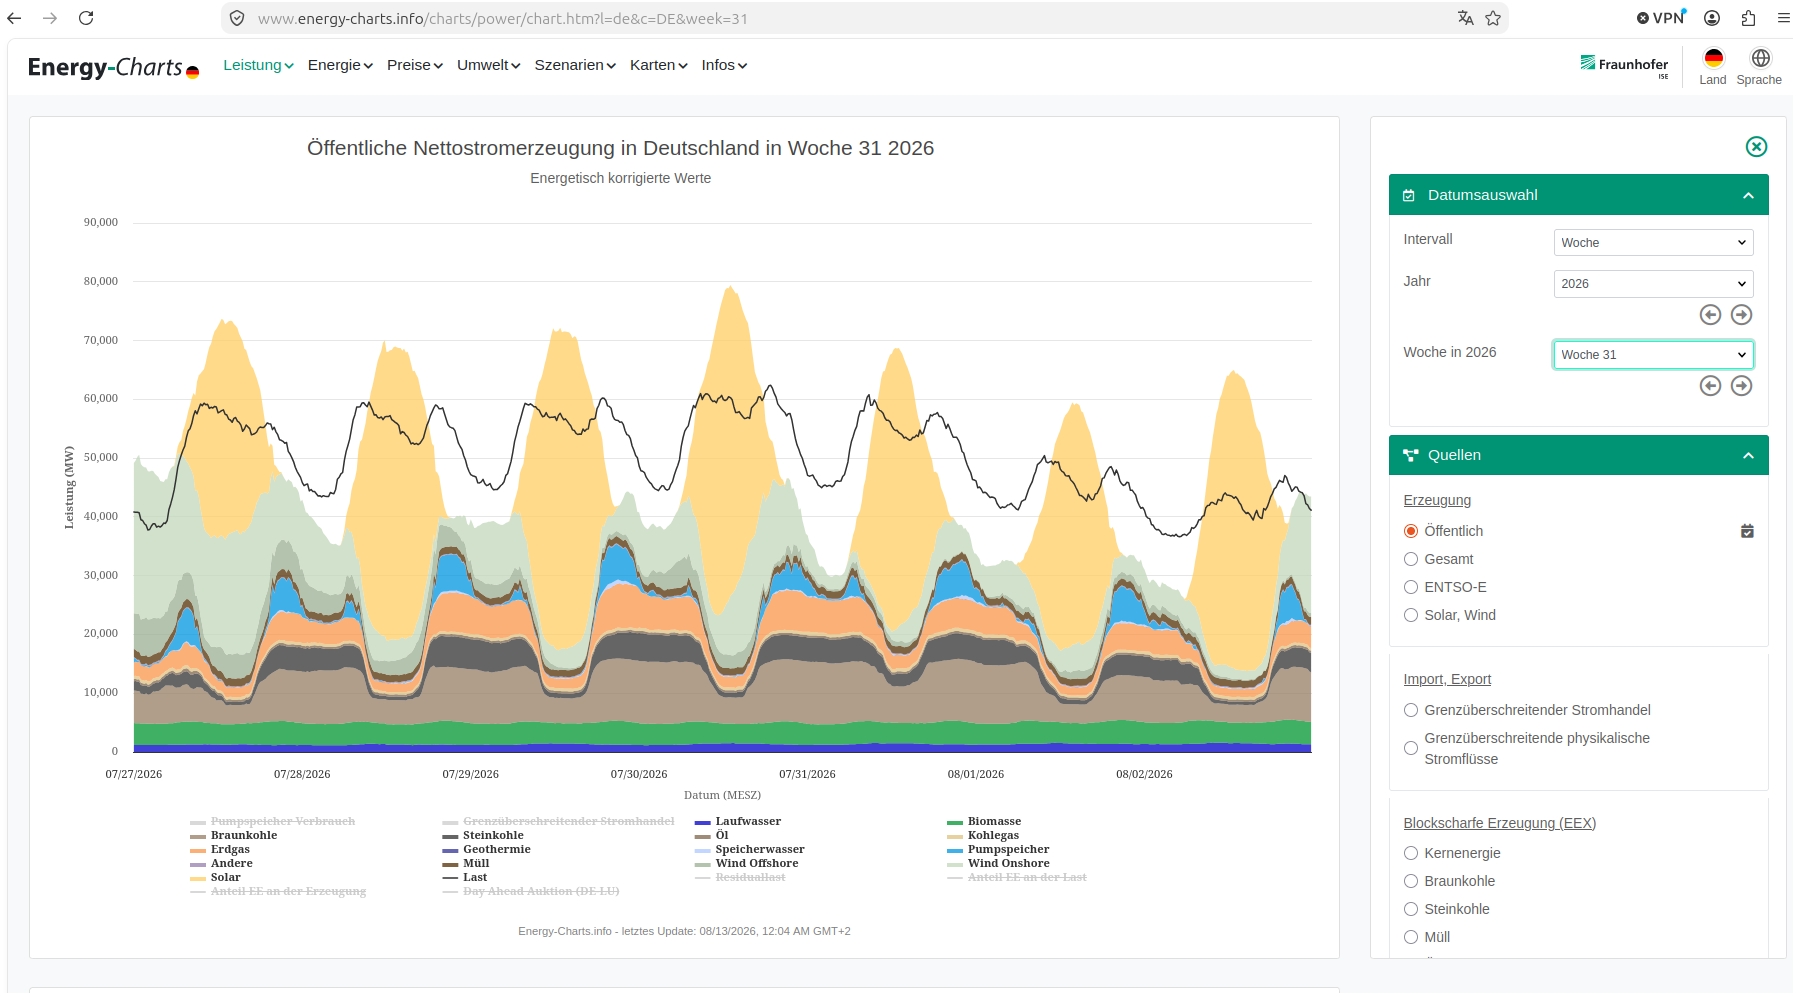Go to previous week with Woche left arrow

[x=1711, y=386]
